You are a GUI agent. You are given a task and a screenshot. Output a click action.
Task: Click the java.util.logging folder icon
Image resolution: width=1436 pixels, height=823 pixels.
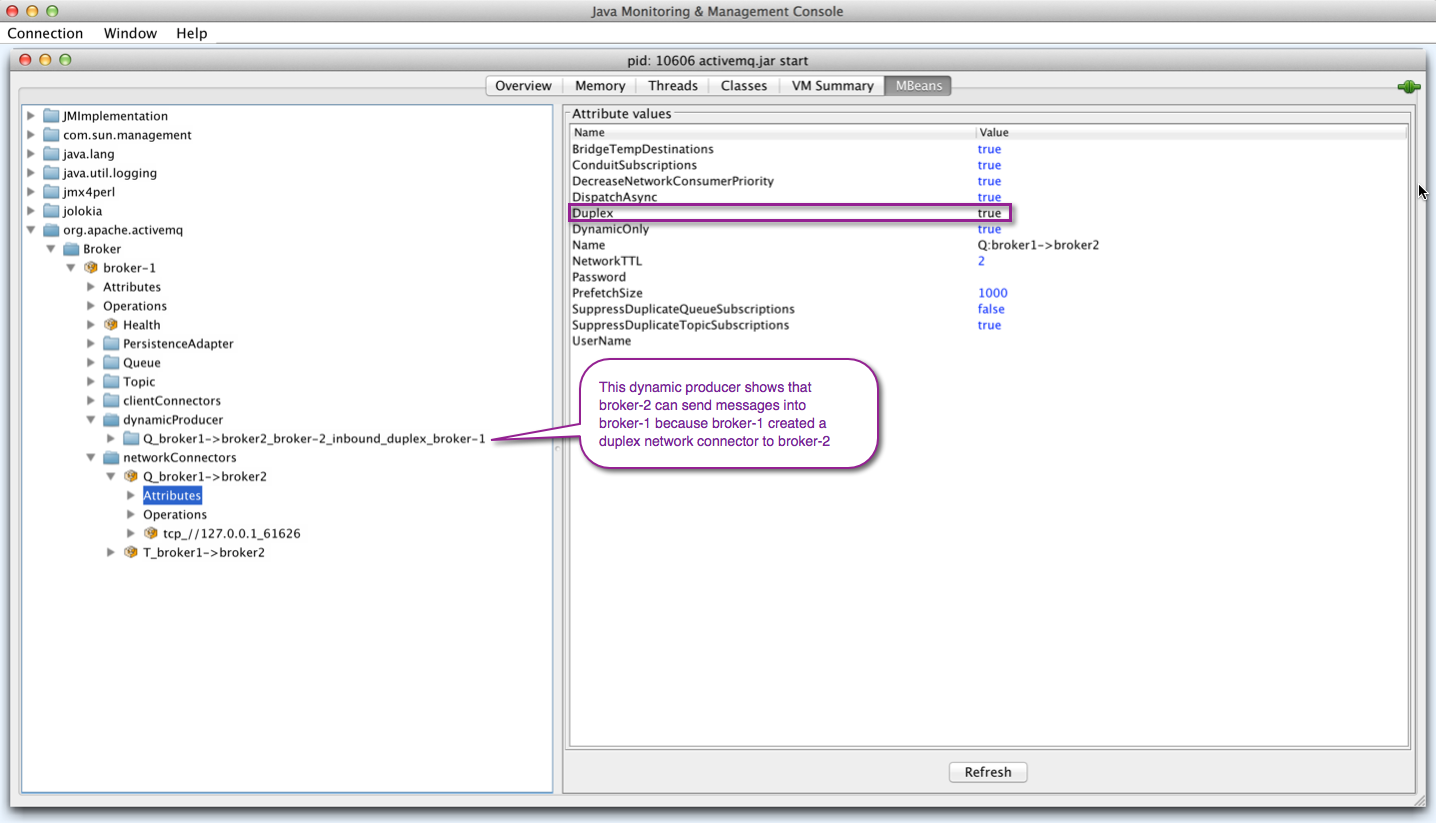pyautogui.click(x=51, y=173)
